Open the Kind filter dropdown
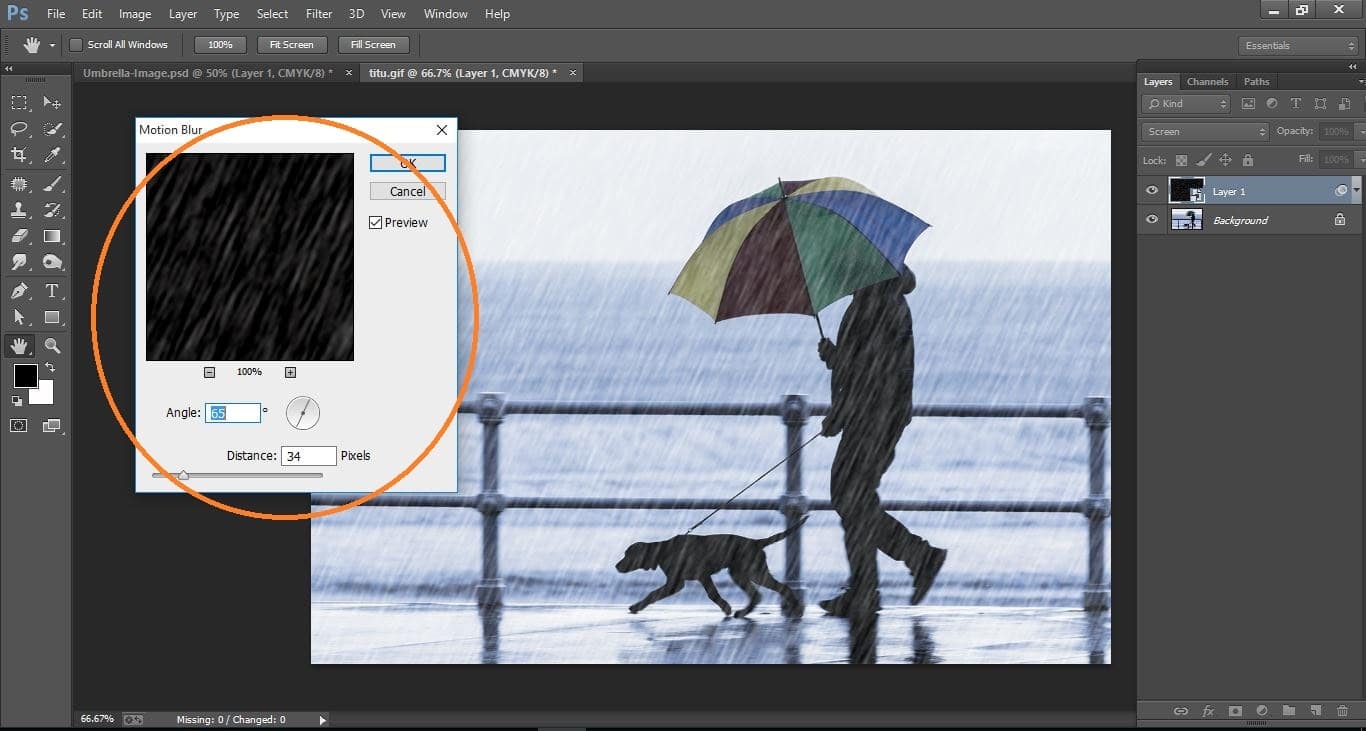Screen dimensions: 1366x731 (1185, 103)
